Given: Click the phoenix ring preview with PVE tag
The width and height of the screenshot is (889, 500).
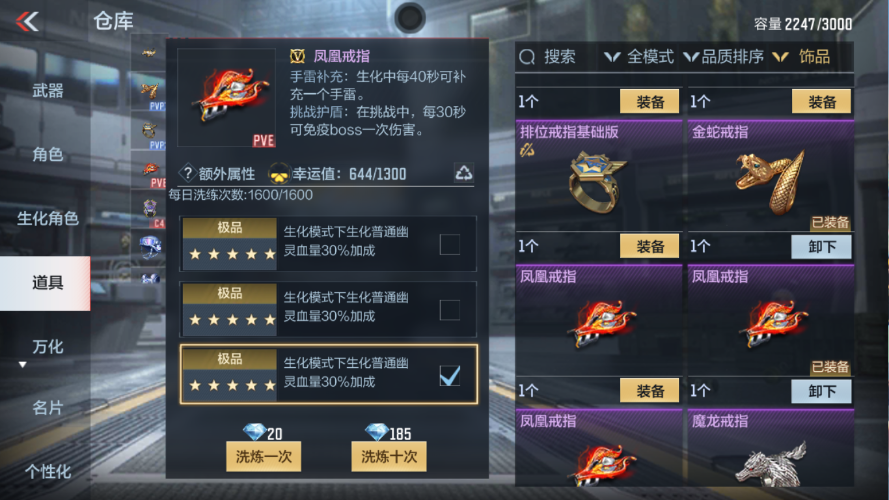Looking at the screenshot, I should click(x=227, y=98).
